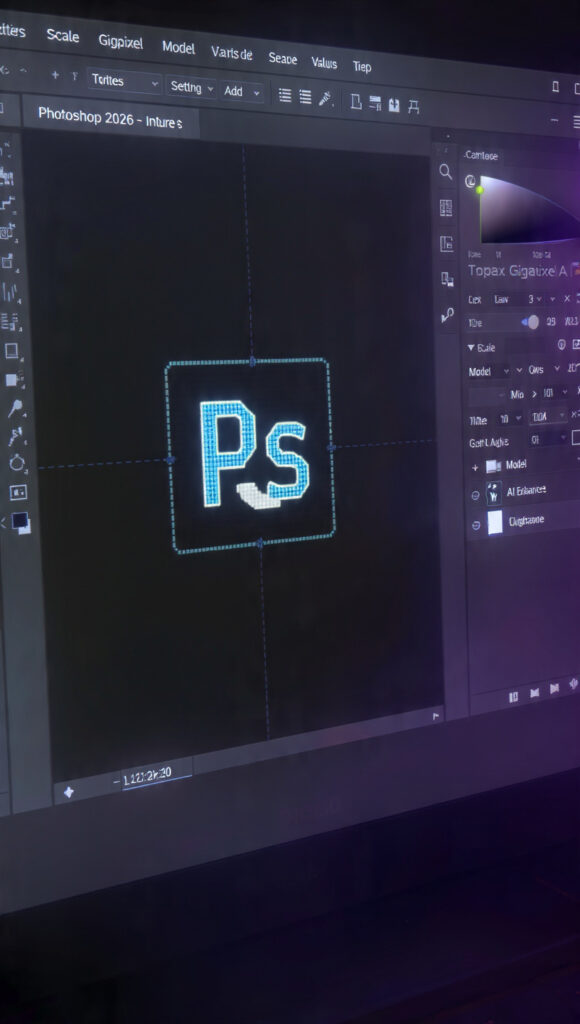Viewport: 580px width, 1024px height.
Task: Open the Tcrites dropdown in options bar
Action: [124, 82]
